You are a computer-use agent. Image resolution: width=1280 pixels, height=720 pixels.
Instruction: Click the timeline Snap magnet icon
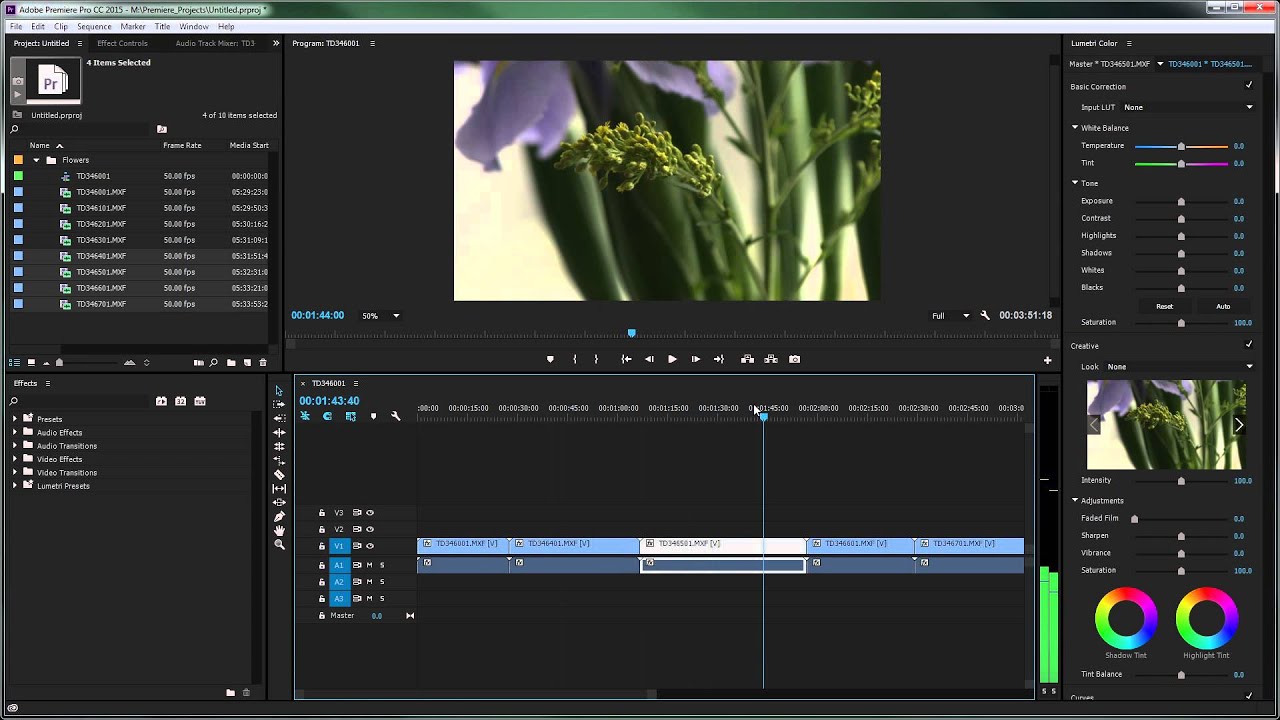point(327,416)
